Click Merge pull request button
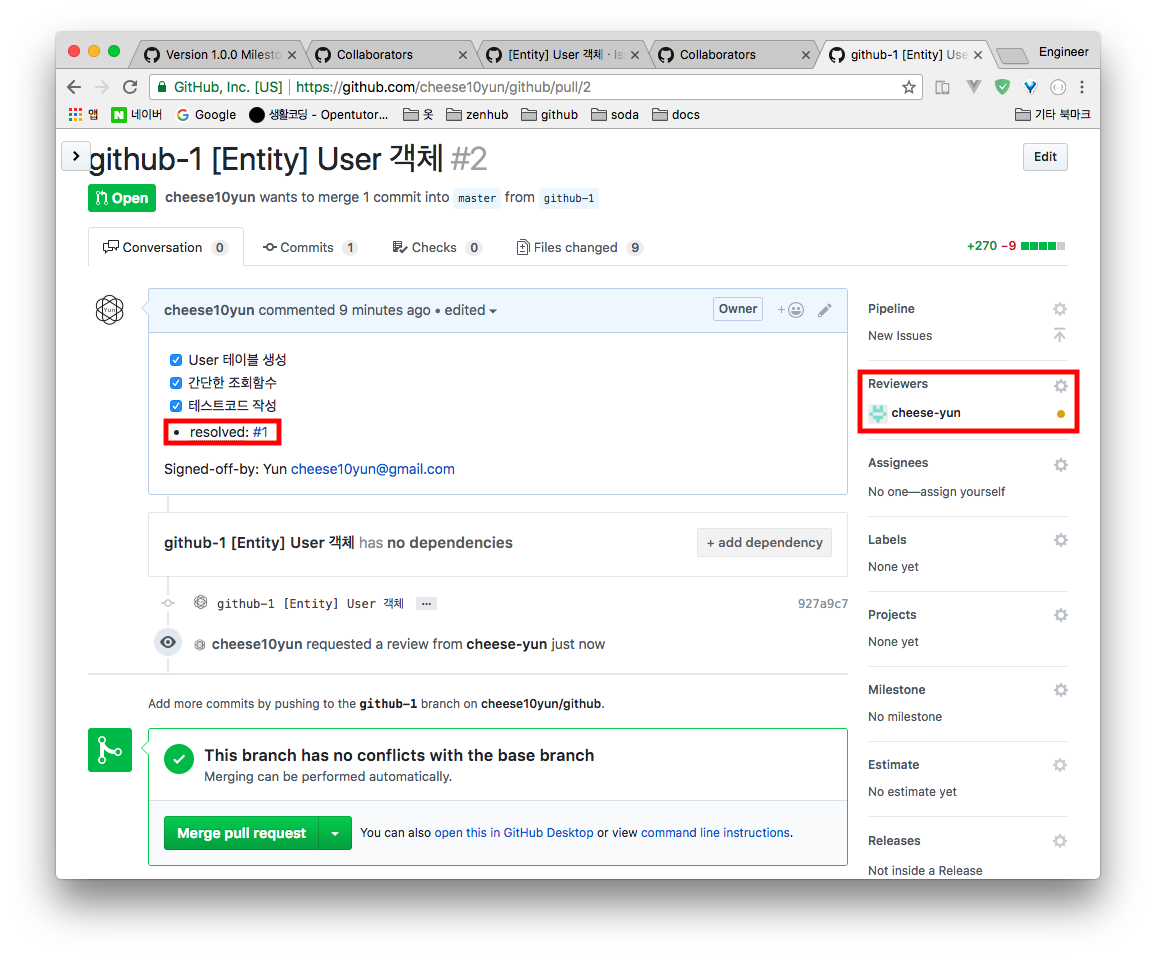This screenshot has height=959, width=1156. [x=241, y=833]
